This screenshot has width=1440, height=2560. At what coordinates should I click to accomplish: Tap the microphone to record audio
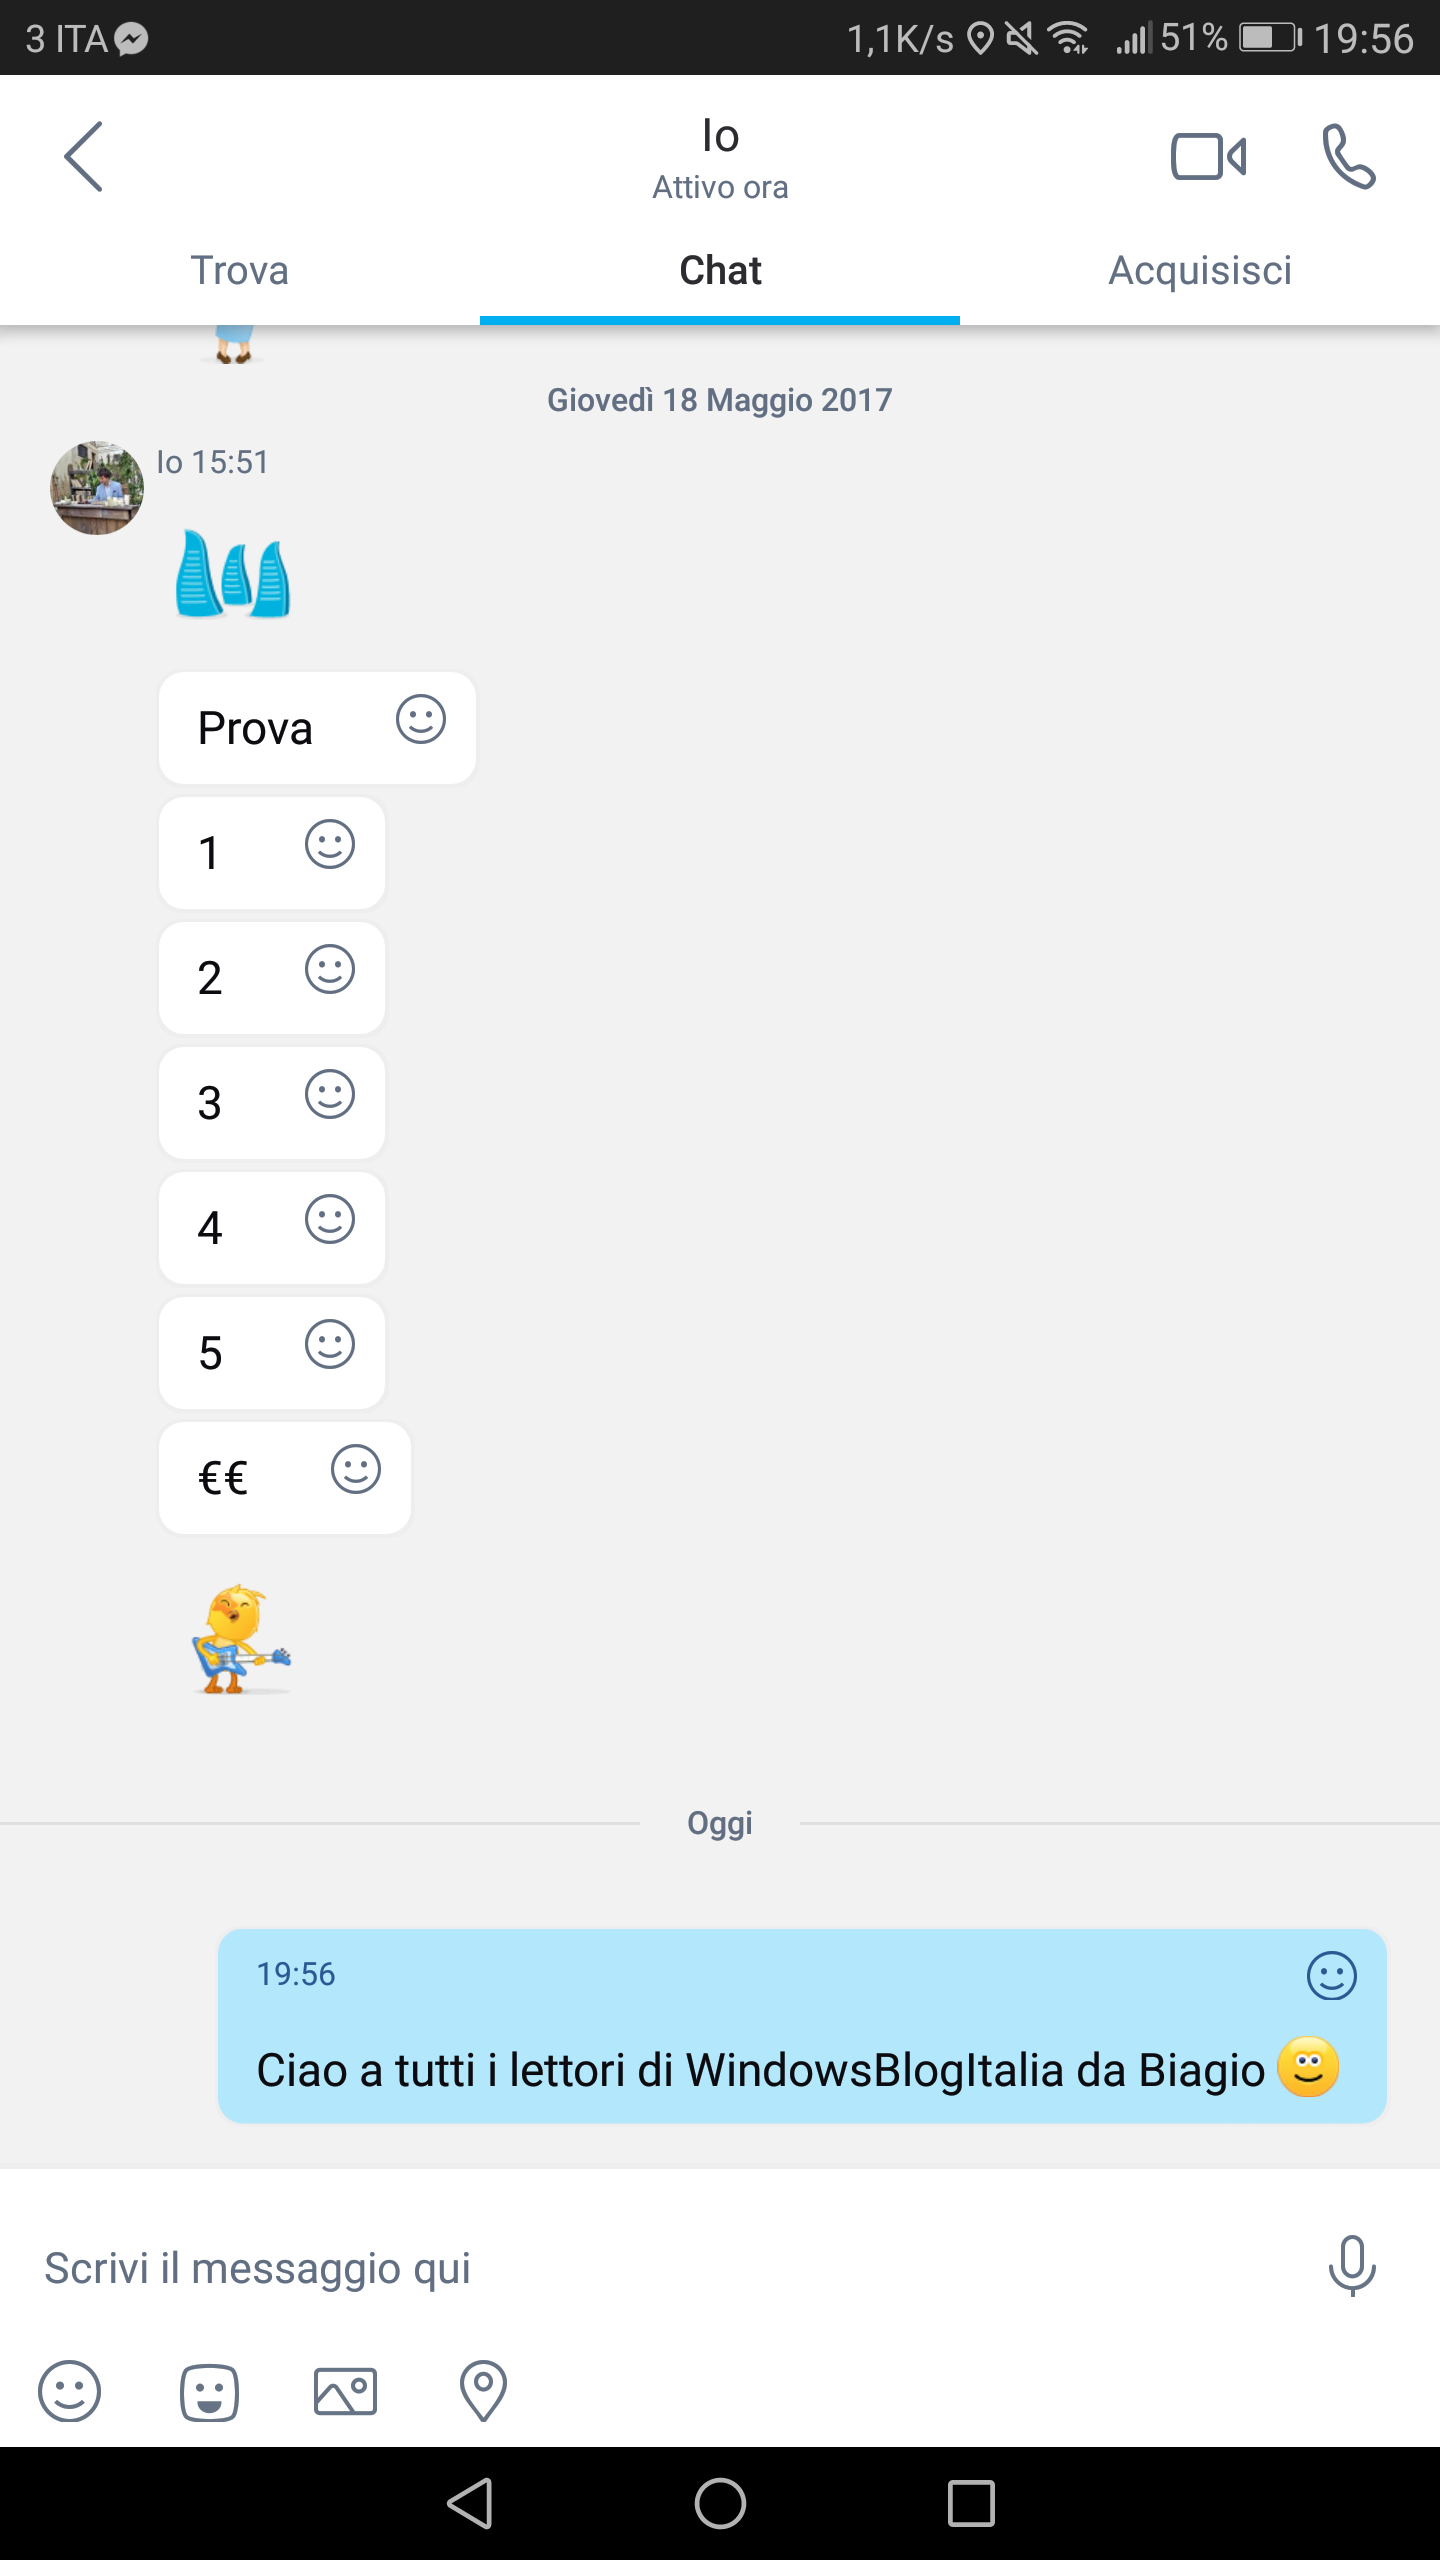pos(1352,2266)
